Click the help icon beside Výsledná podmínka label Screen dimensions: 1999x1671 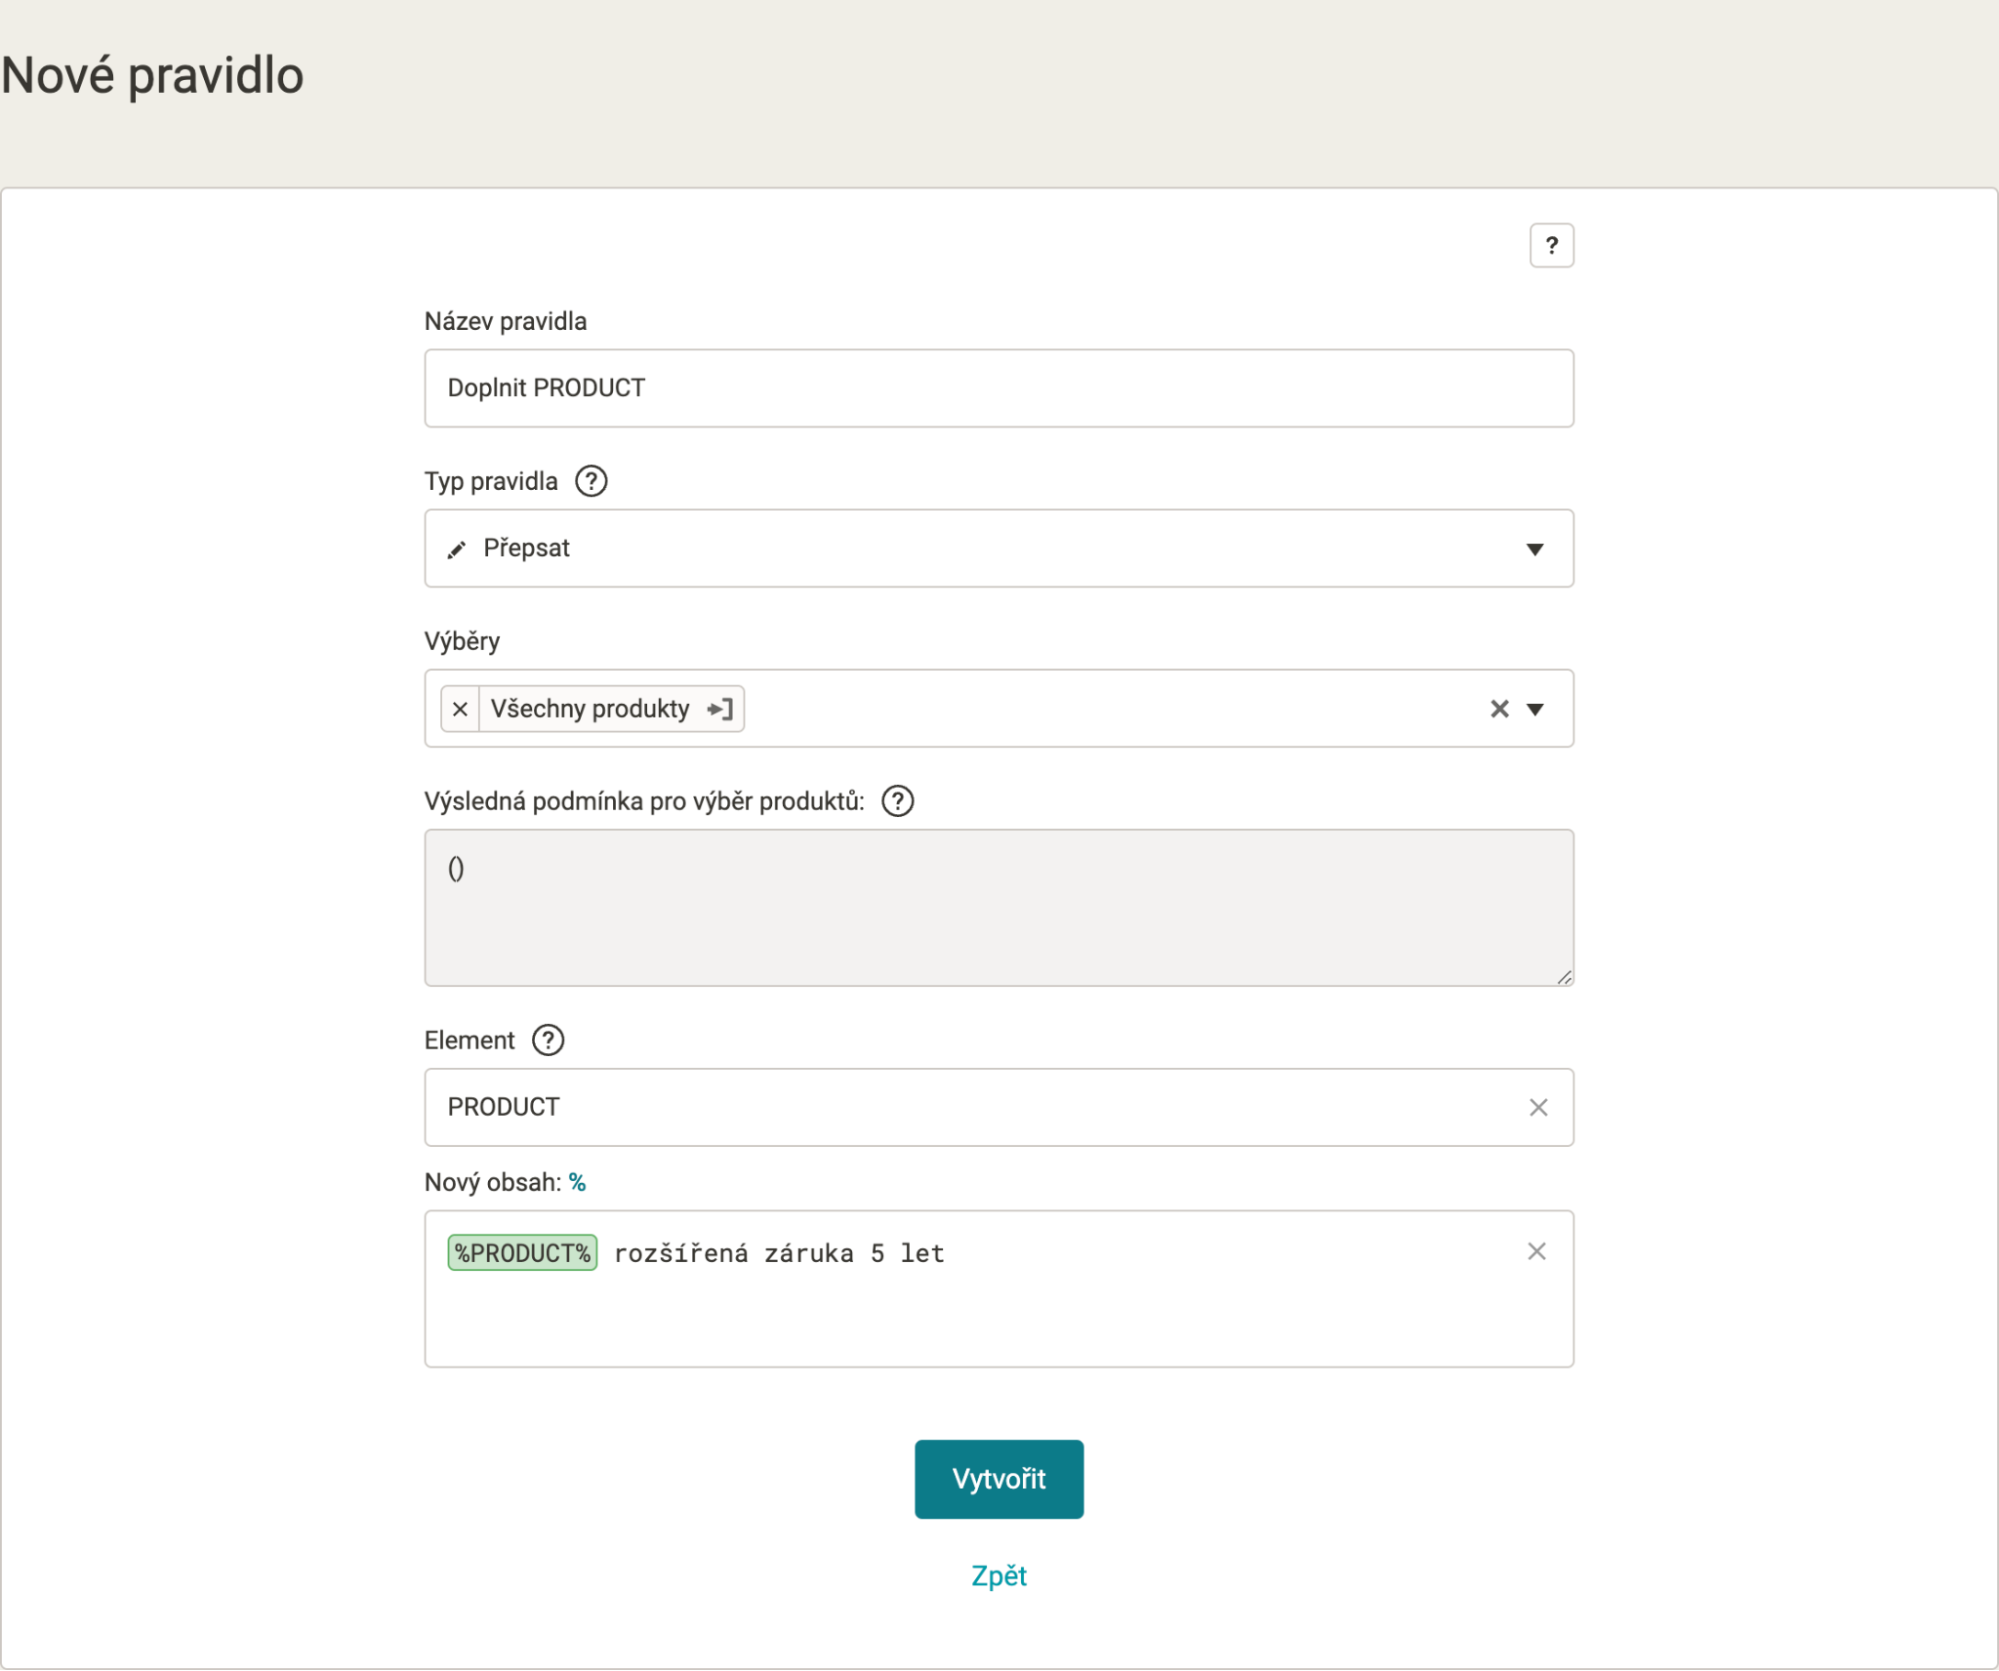(897, 801)
